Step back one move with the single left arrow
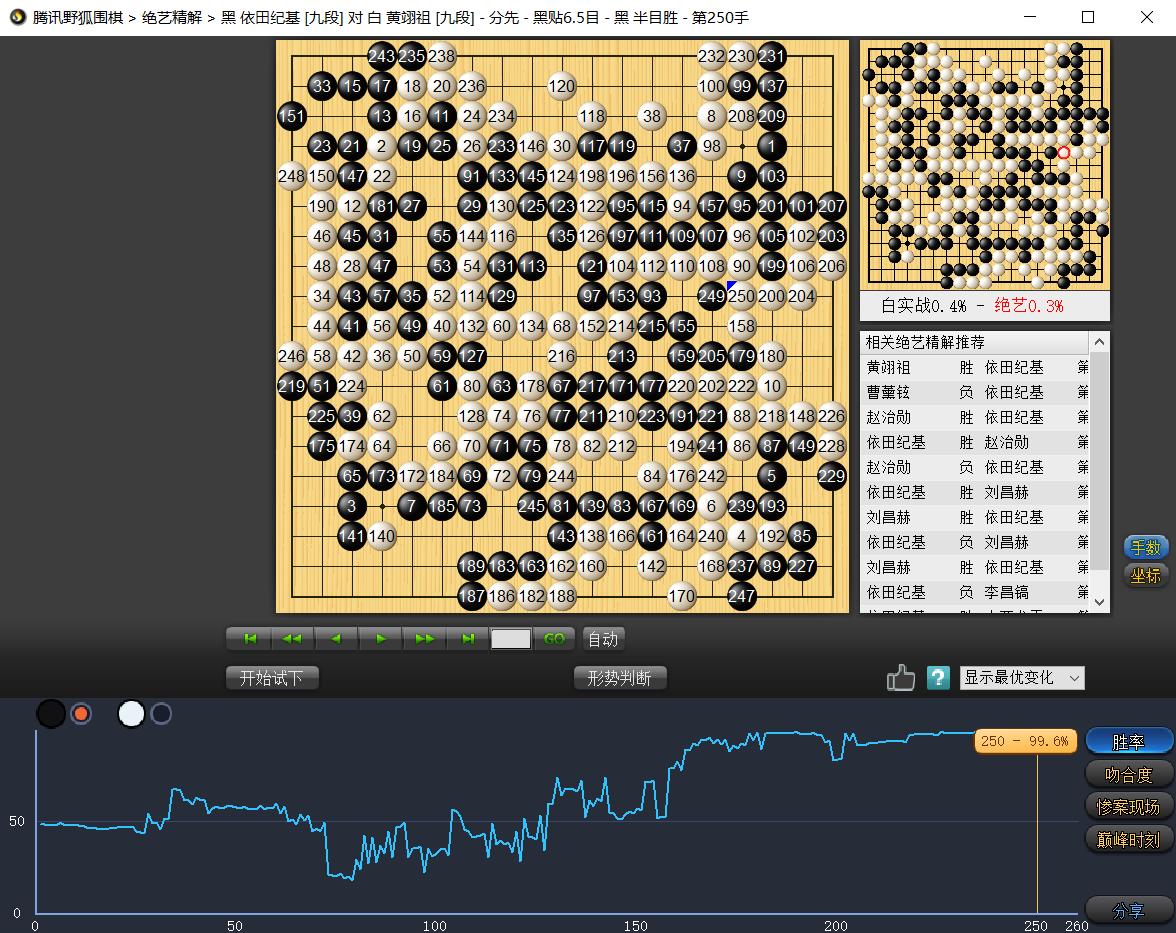This screenshot has width=1176, height=933. click(x=336, y=639)
